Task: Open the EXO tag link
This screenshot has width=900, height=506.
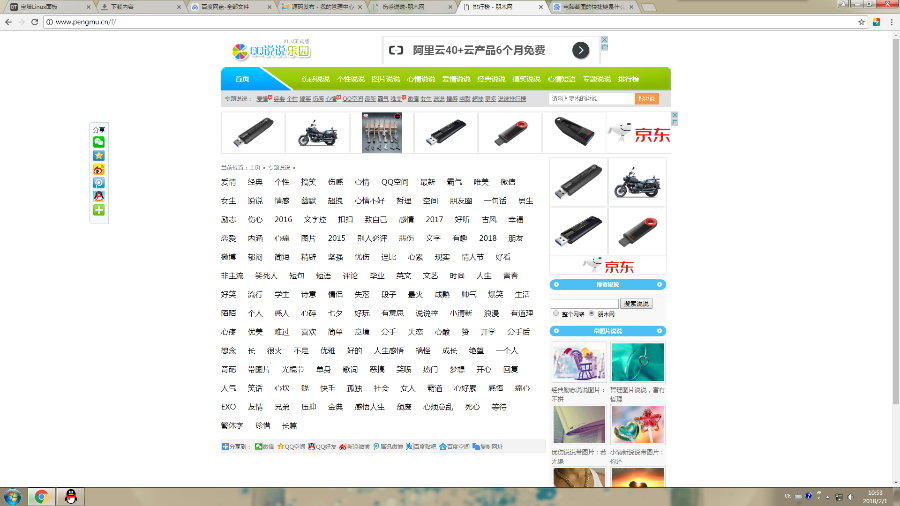Action: pos(228,407)
